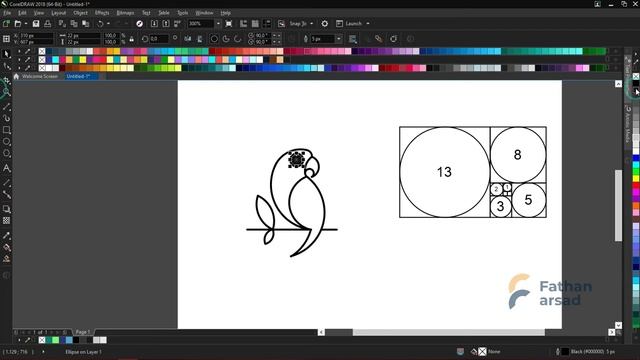Toggle Lock ratio padlock
640x360 pixels.
coord(131,39)
